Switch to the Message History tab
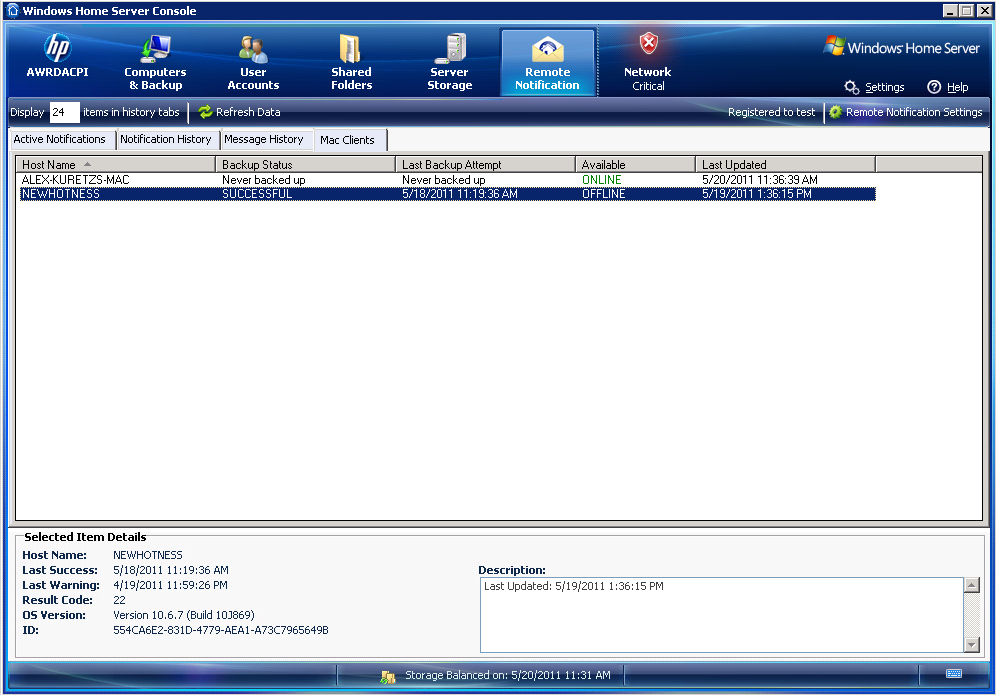Image resolution: width=996 pixels, height=695 pixels. click(x=264, y=139)
